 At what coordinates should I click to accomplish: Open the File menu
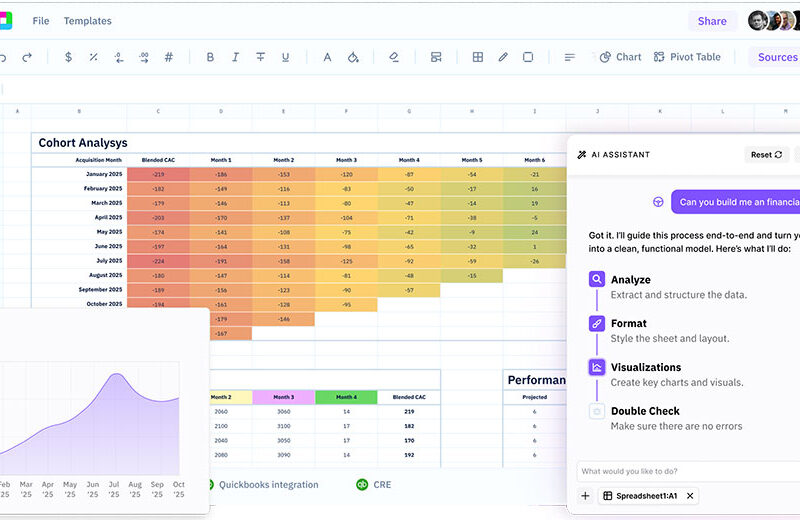point(41,21)
